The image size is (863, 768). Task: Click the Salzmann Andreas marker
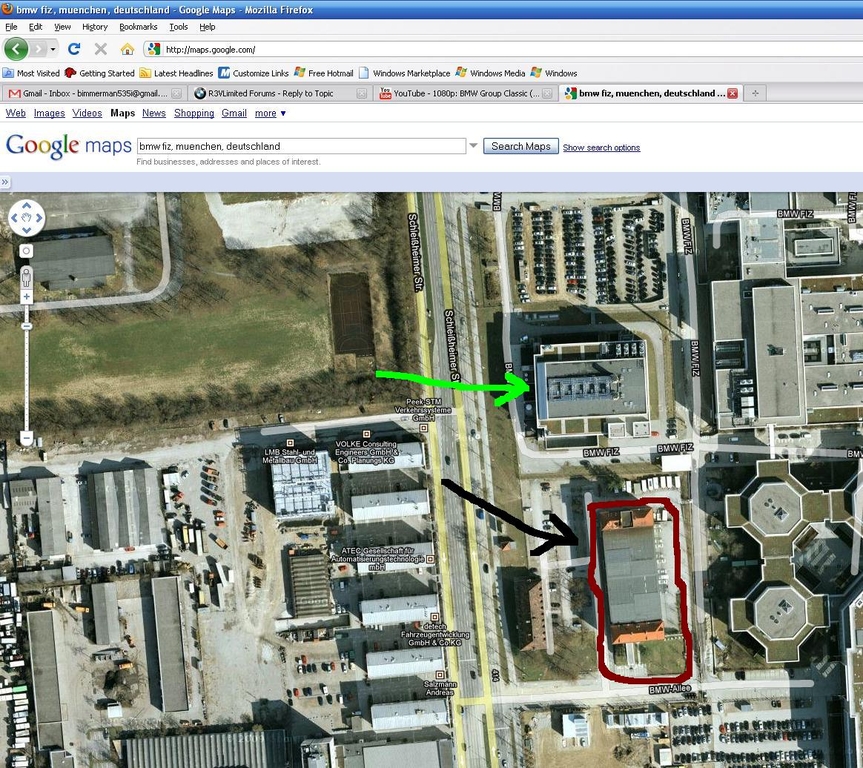point(439,674)
